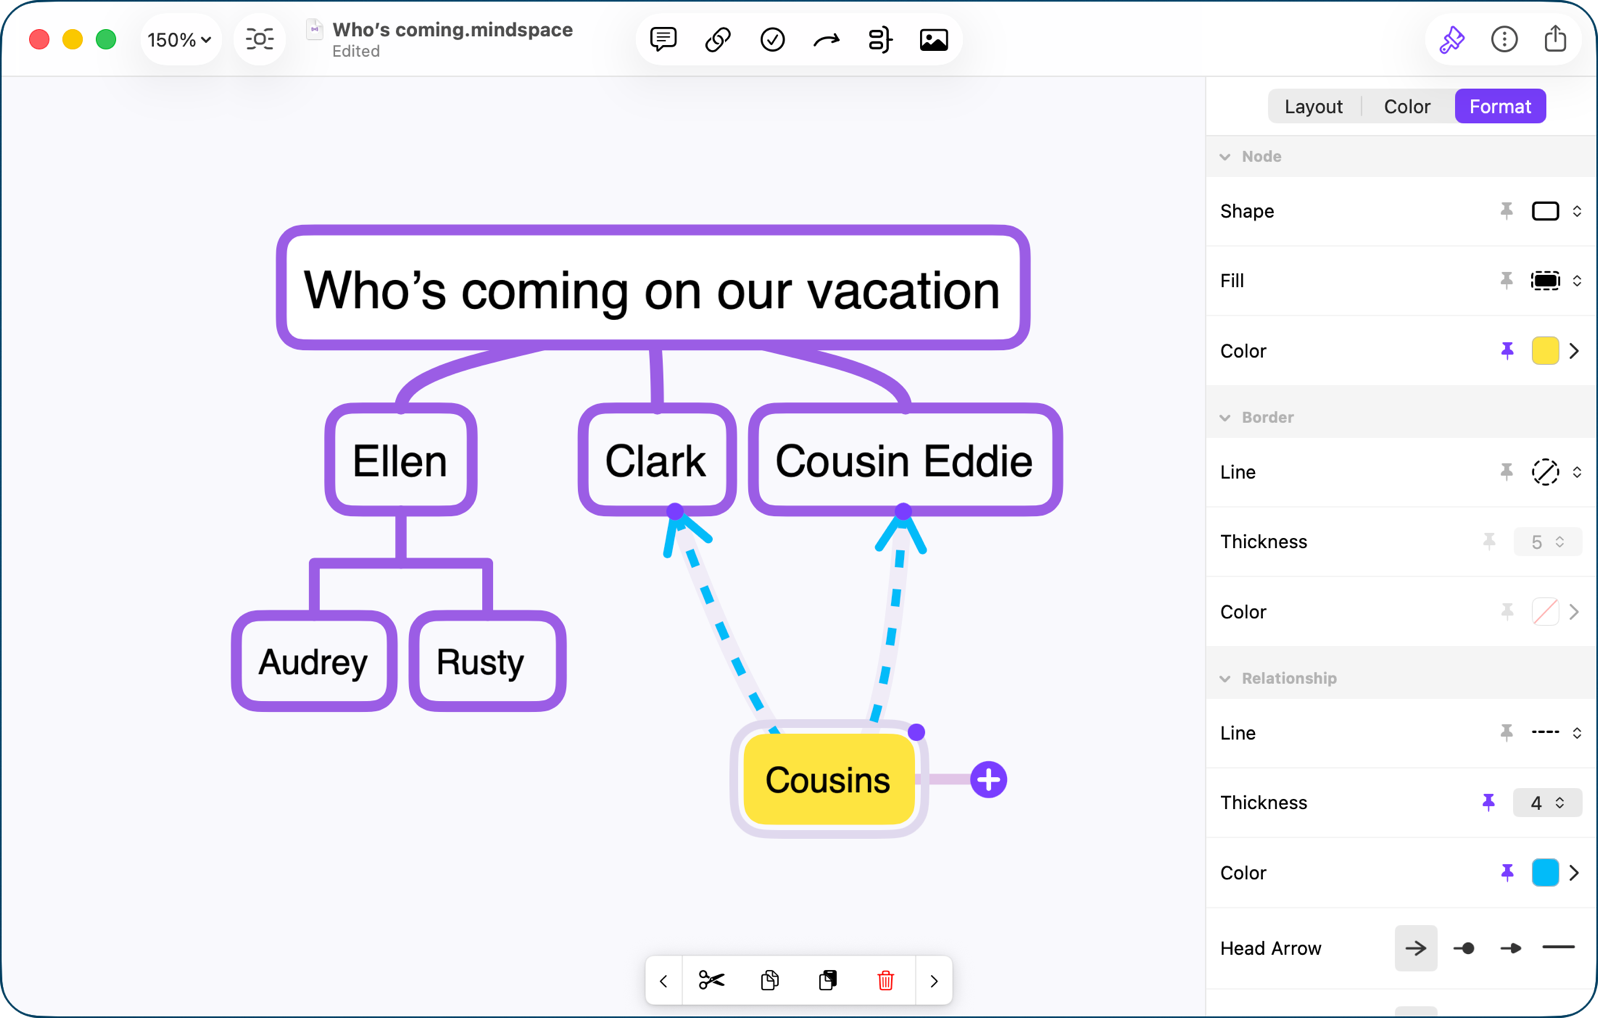Viewport: 1598px width, 1018px height.
Task: Toggle the Relationship Color pin
Action: click(x=1507, y=873)
